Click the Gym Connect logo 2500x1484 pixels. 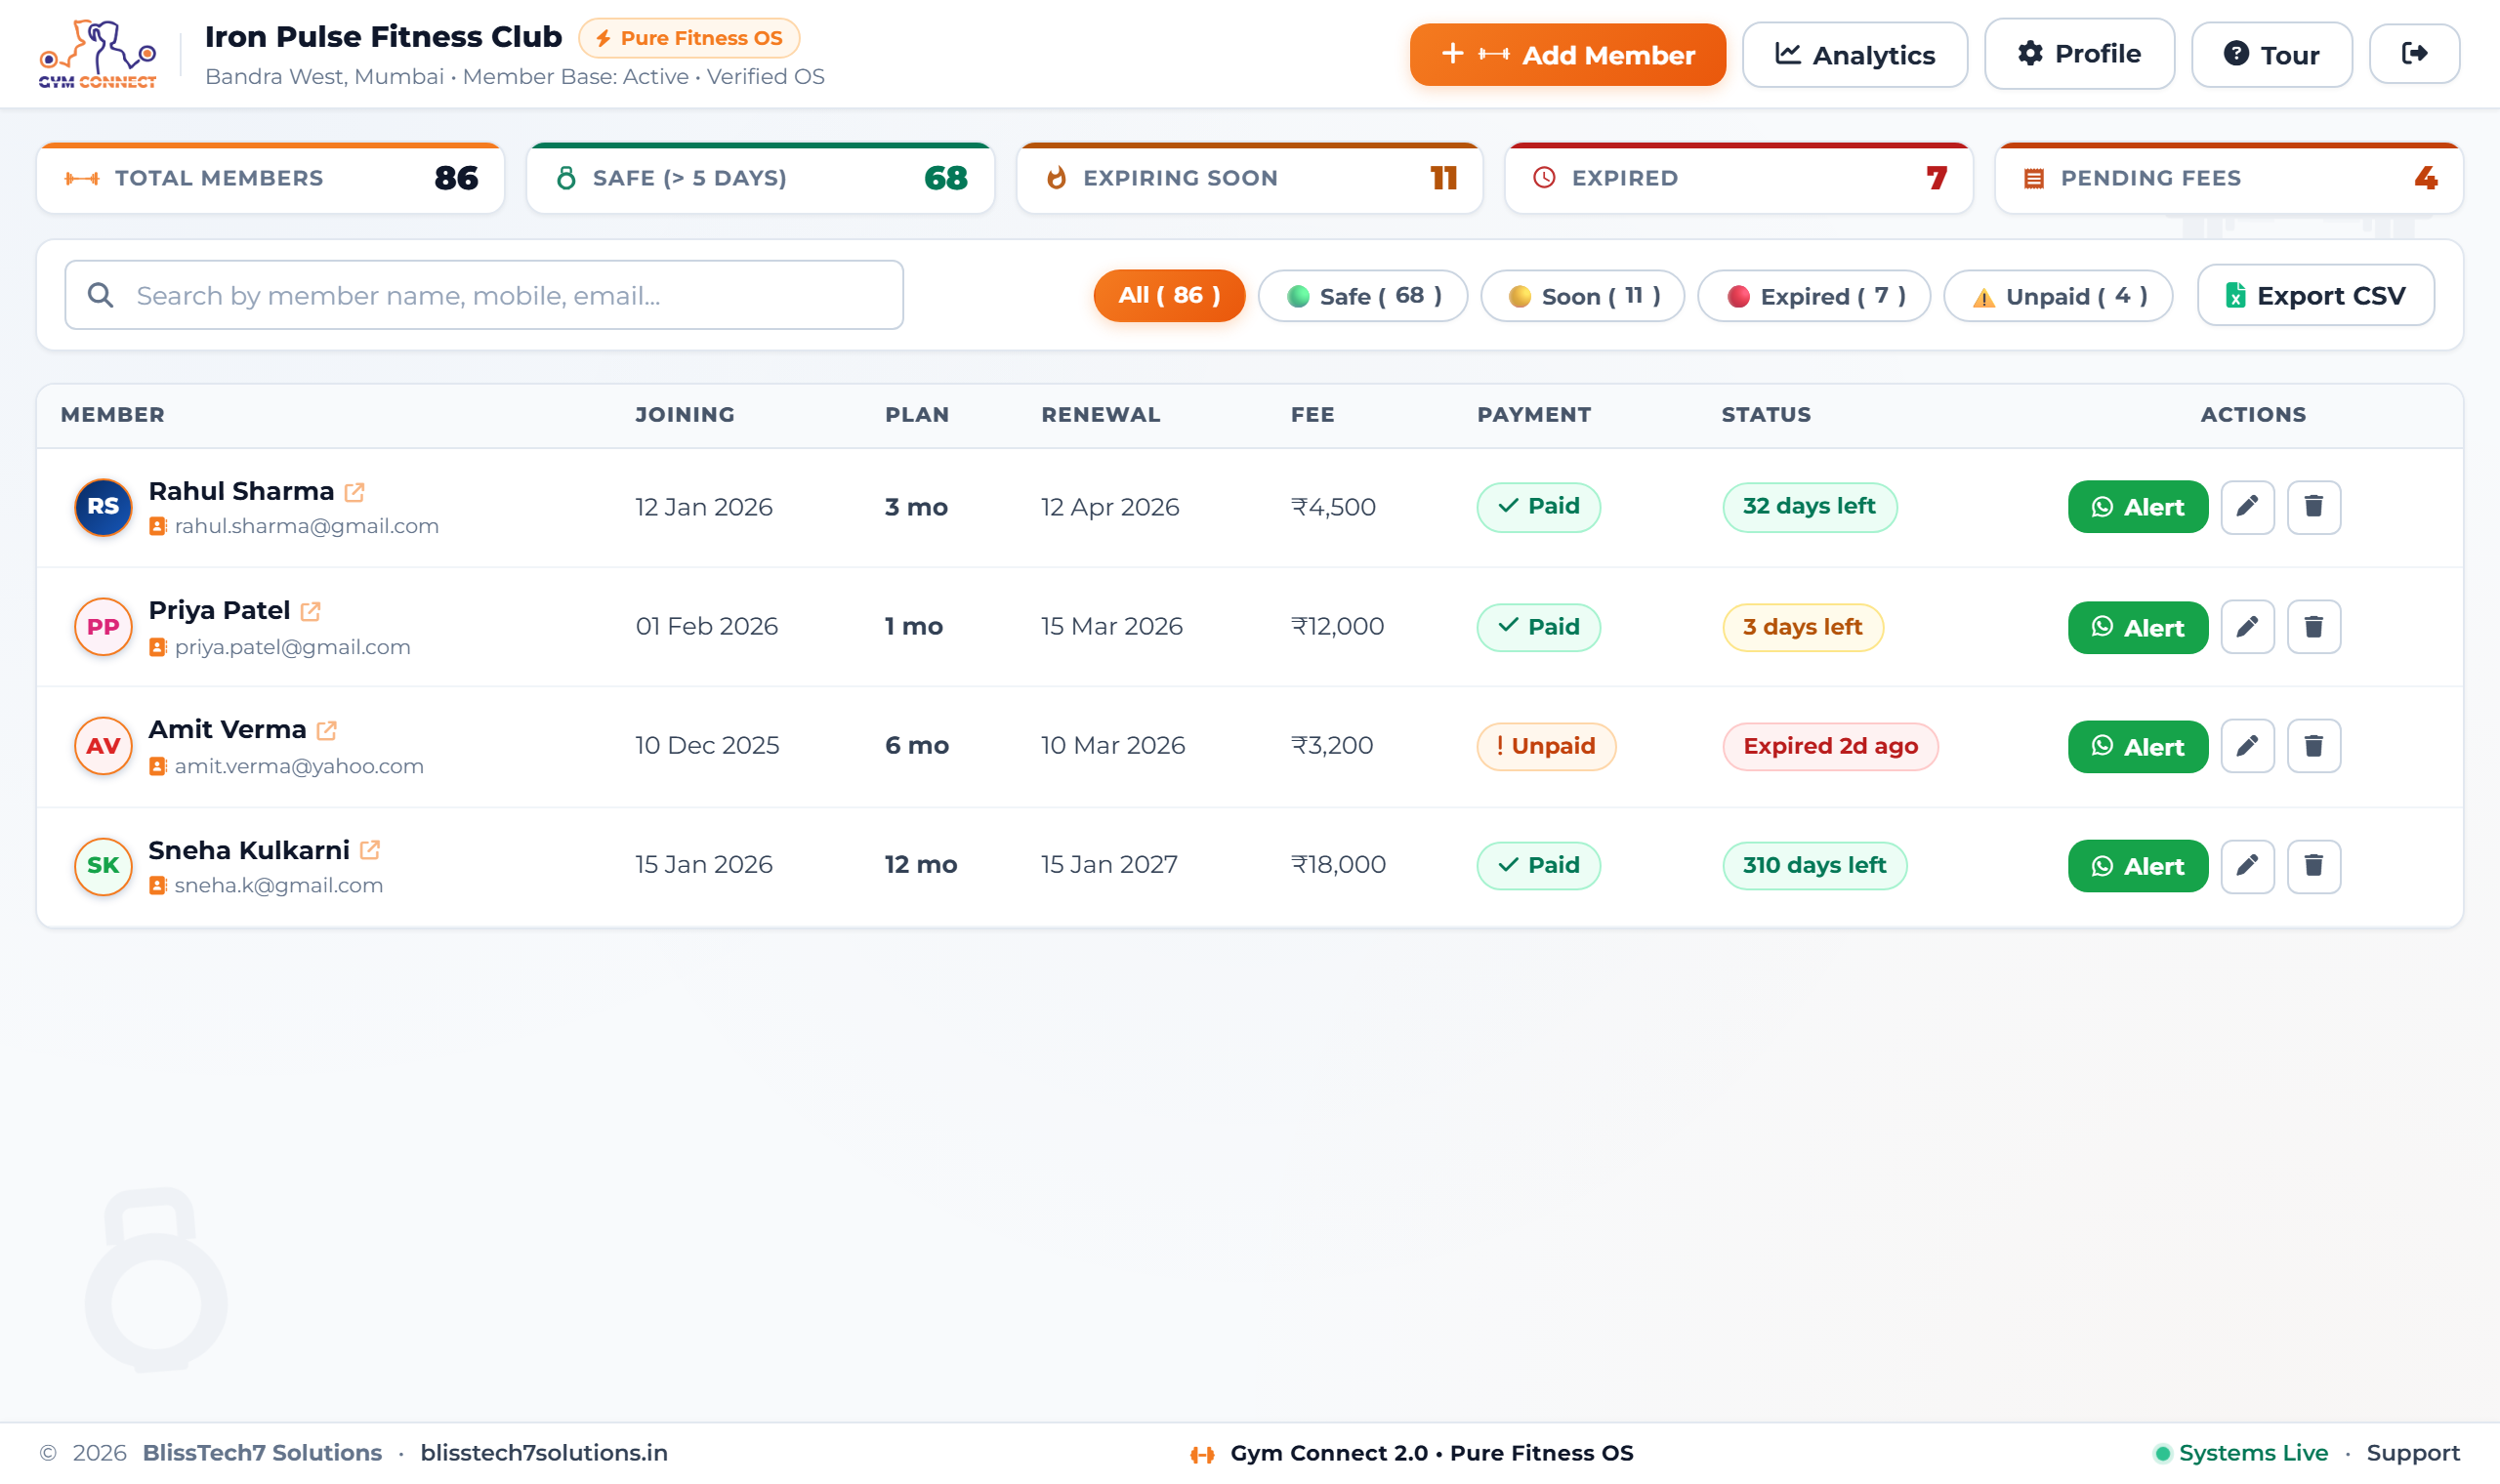click(98, 54)
